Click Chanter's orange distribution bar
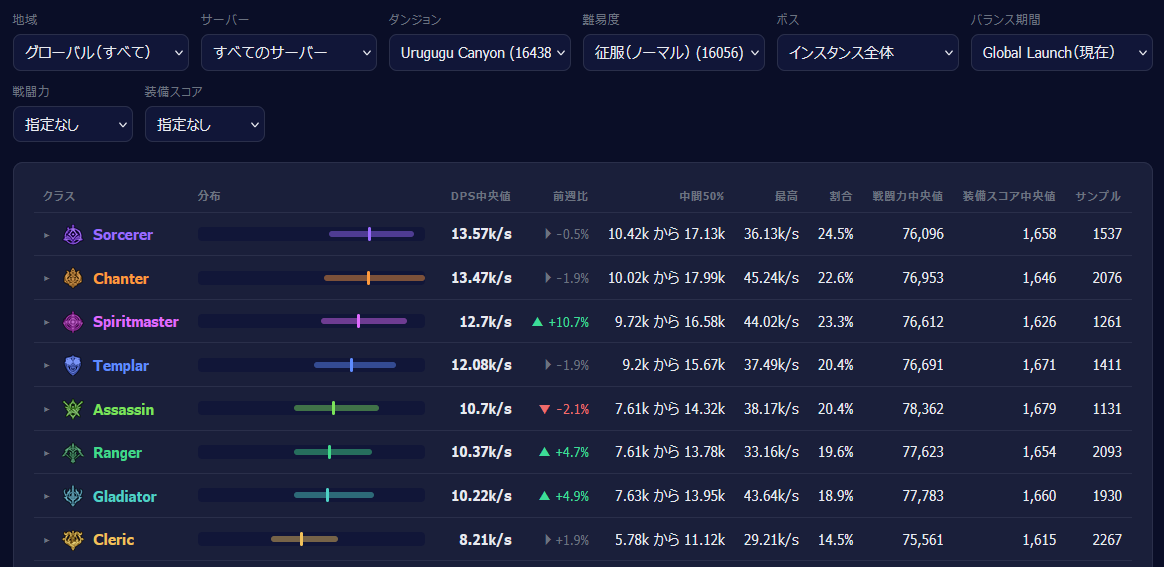 point(374,278)
